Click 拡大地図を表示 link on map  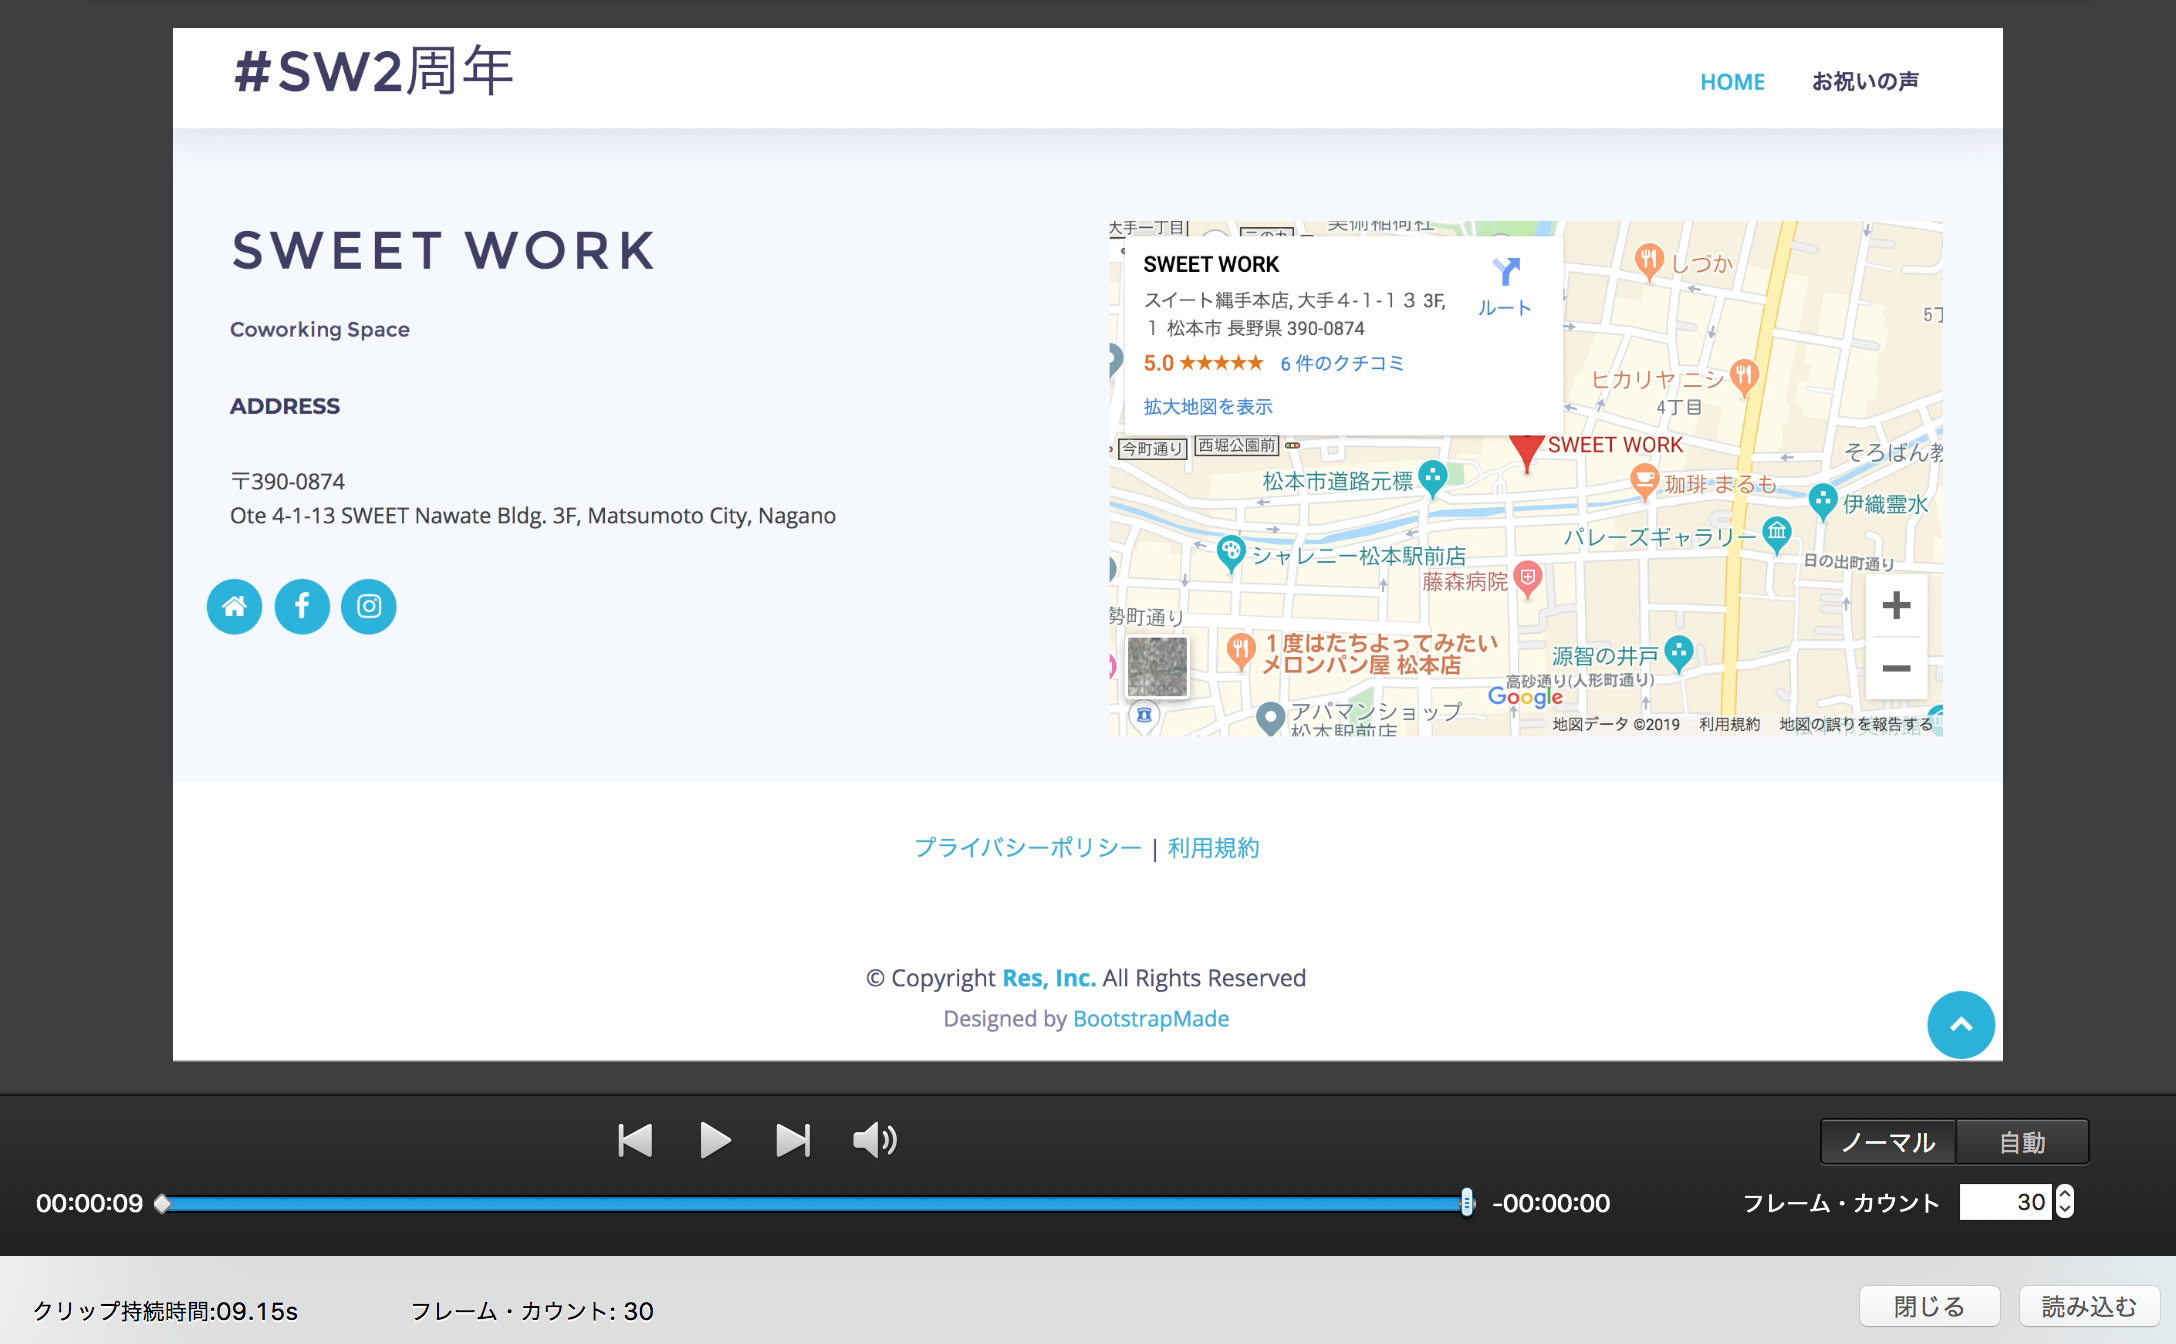pyautogui.click(x=1208, y=406)
